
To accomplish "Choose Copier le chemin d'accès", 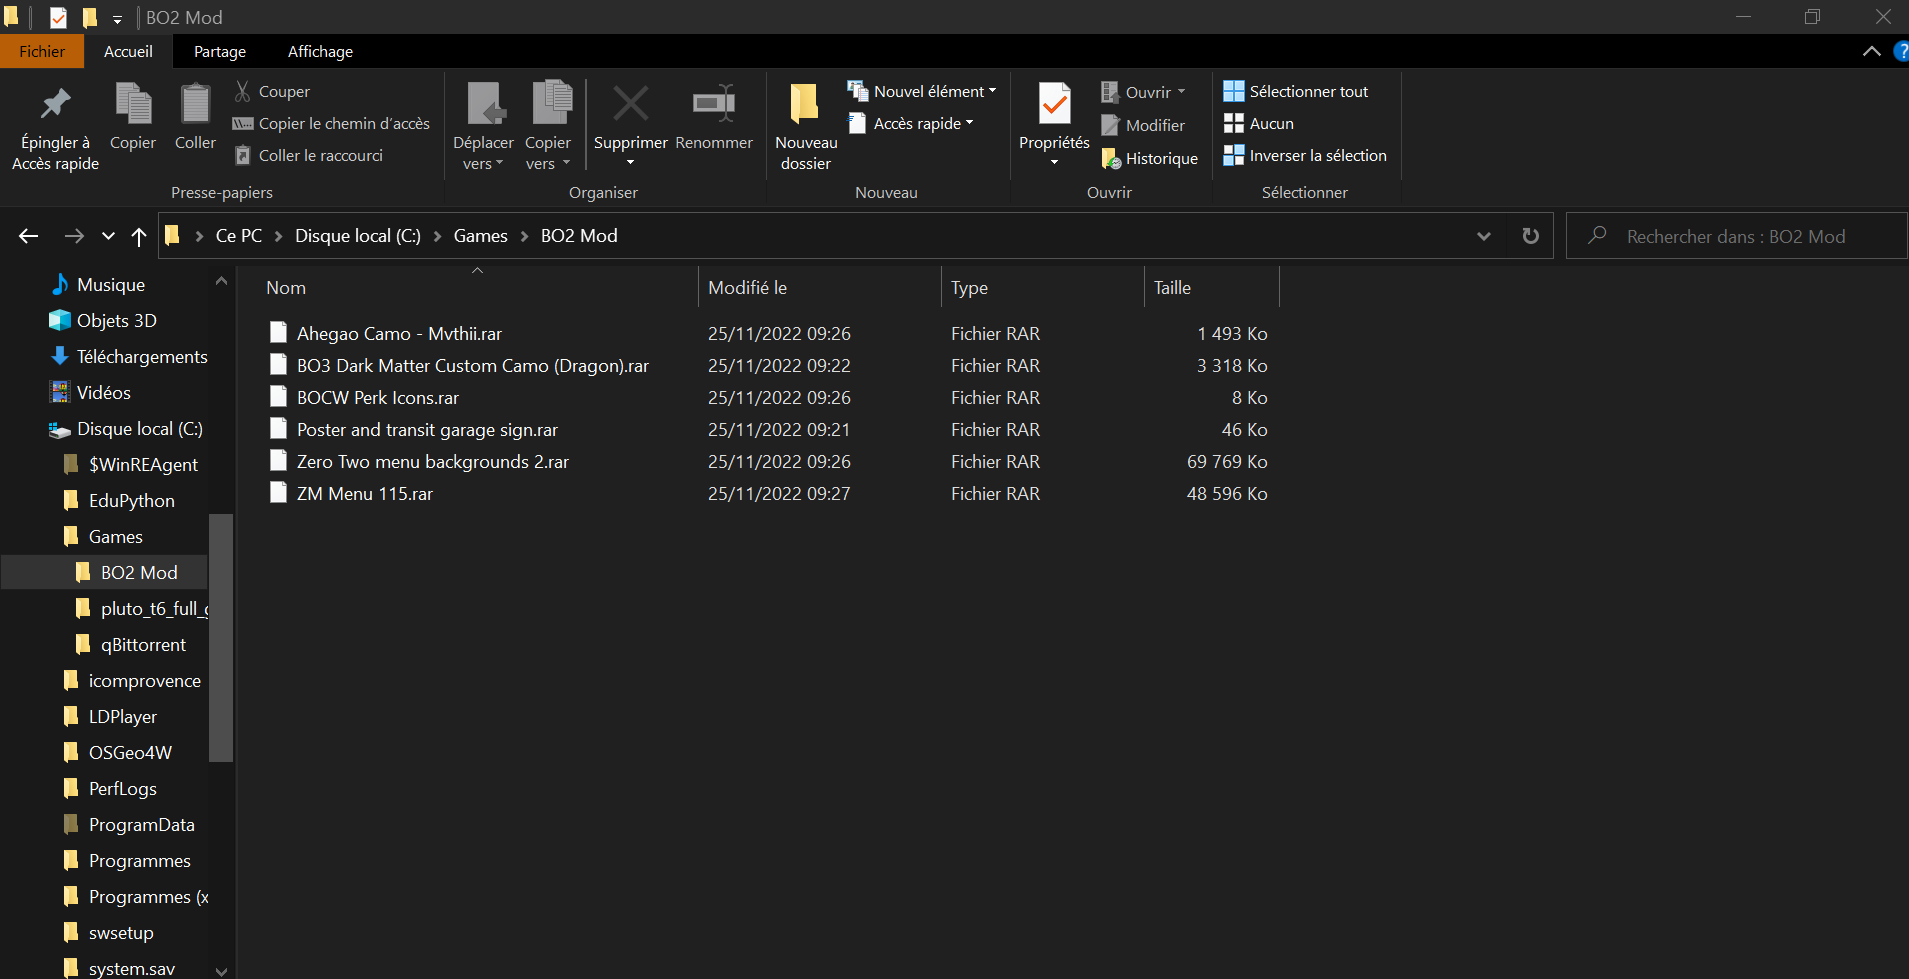I will coord(331,123).
